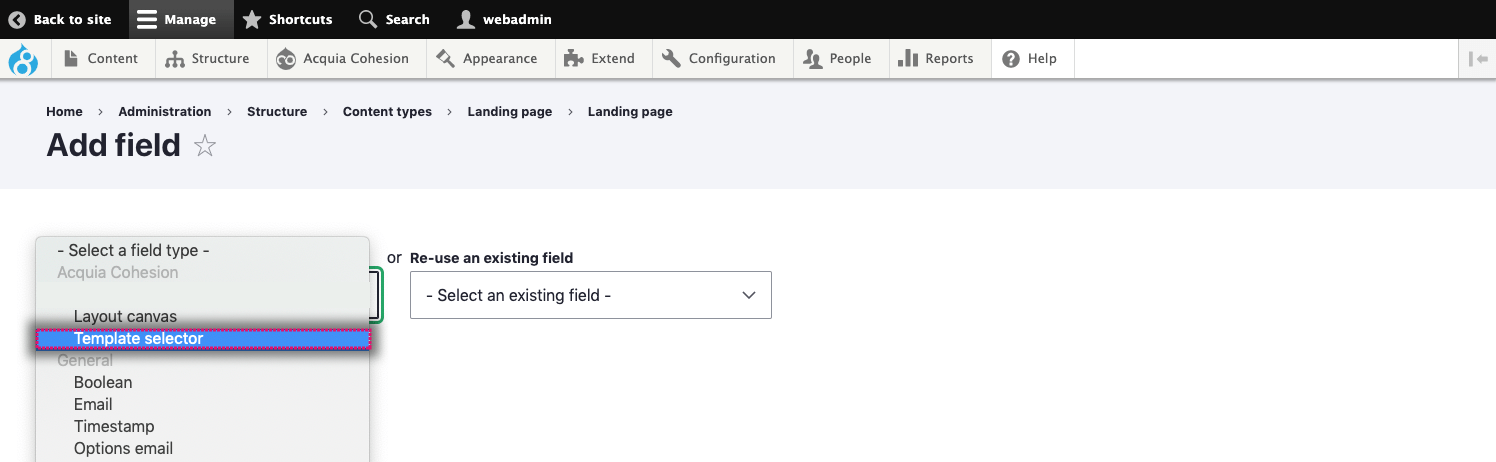Add page to shortcuts star icon
This screenshot has height=462, width=1496.
pyautogui.click(x=205, y=147)
